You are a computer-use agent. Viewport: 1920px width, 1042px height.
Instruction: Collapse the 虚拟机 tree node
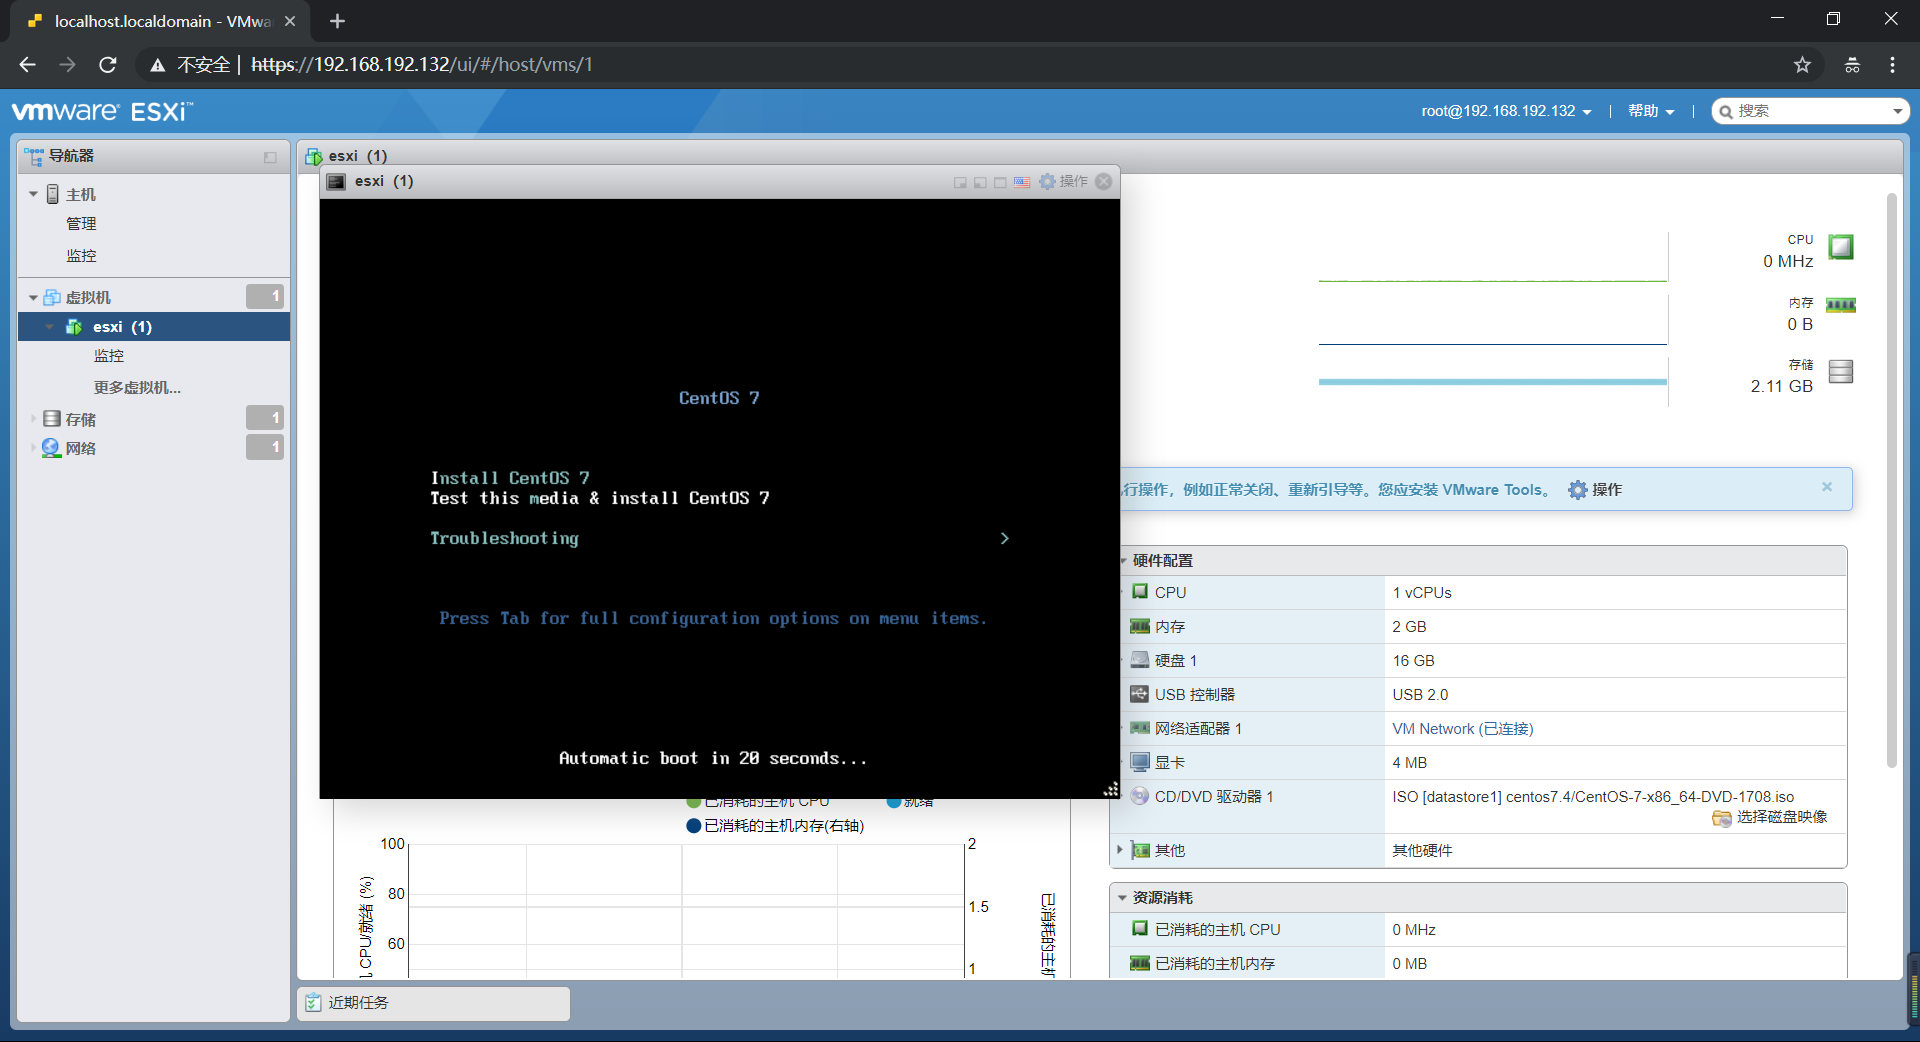click(33, 297)
